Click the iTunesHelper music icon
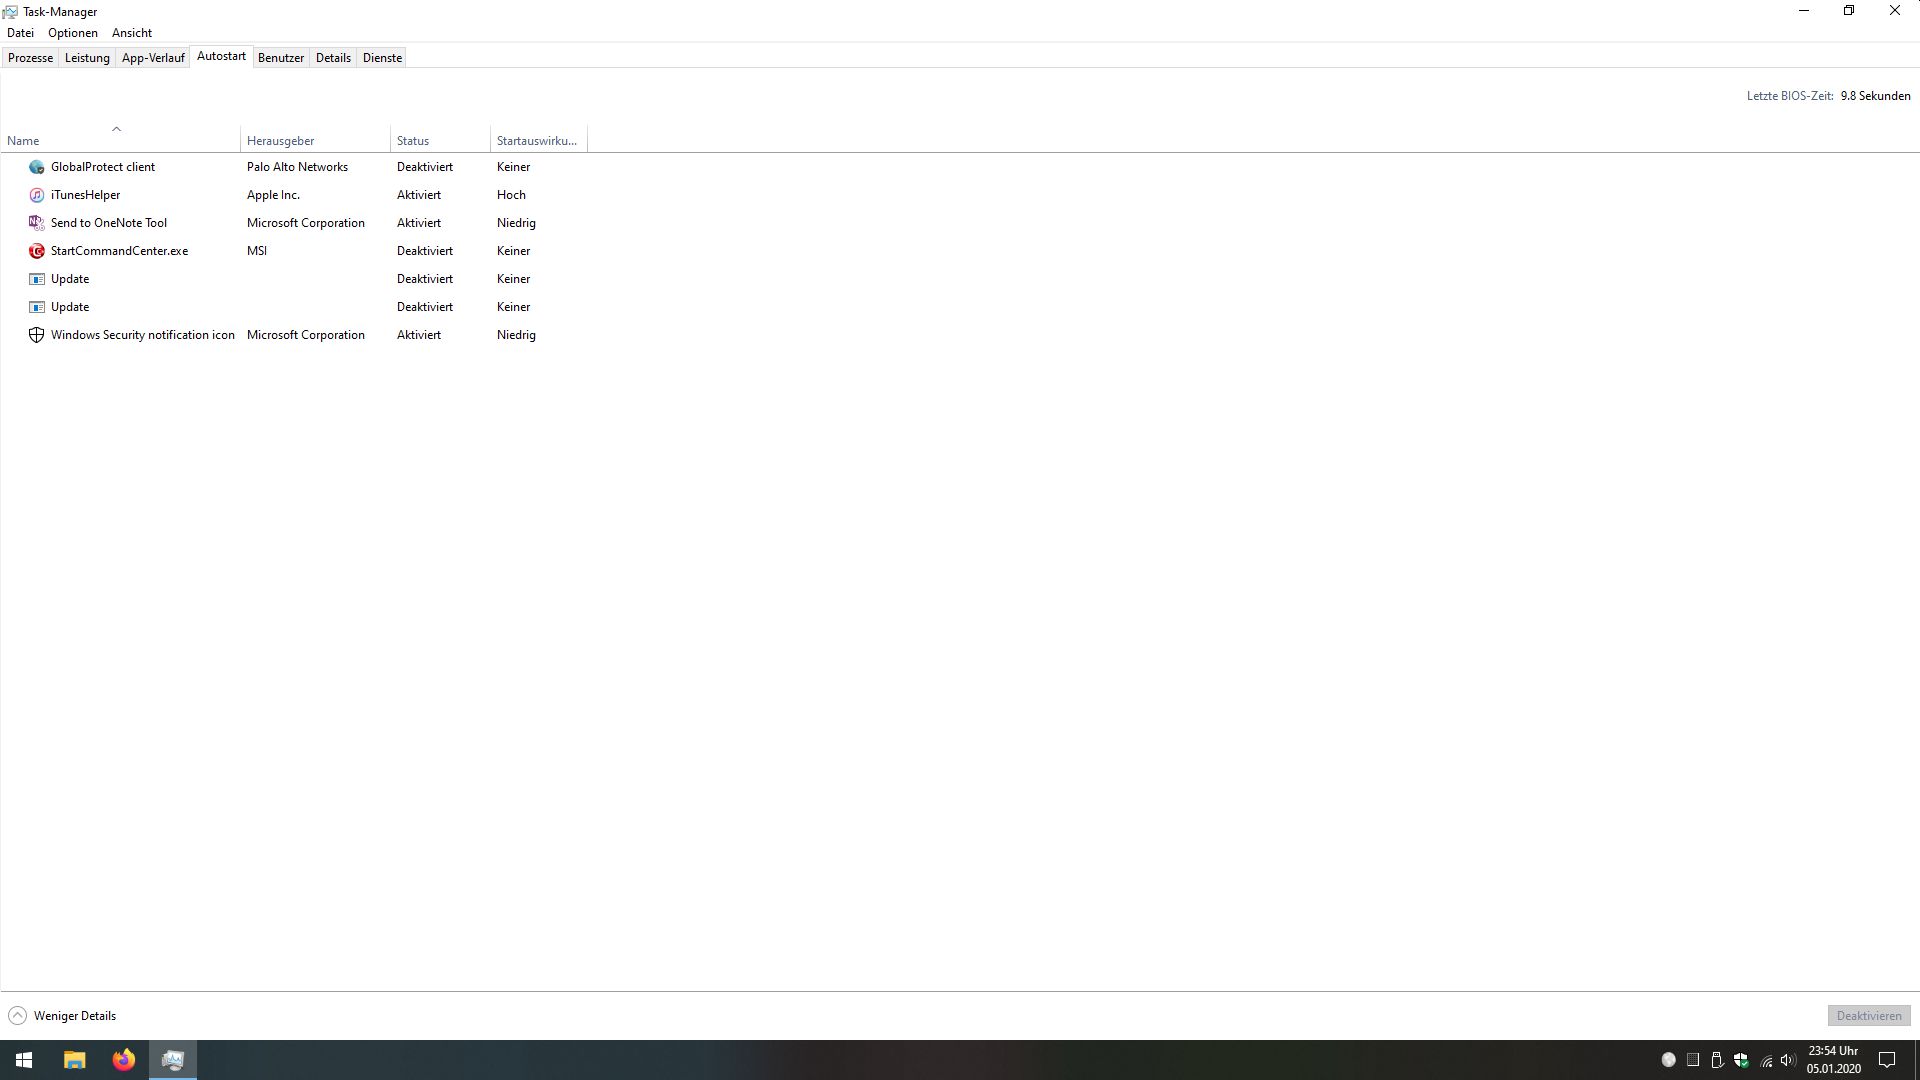 click(37, 195)
